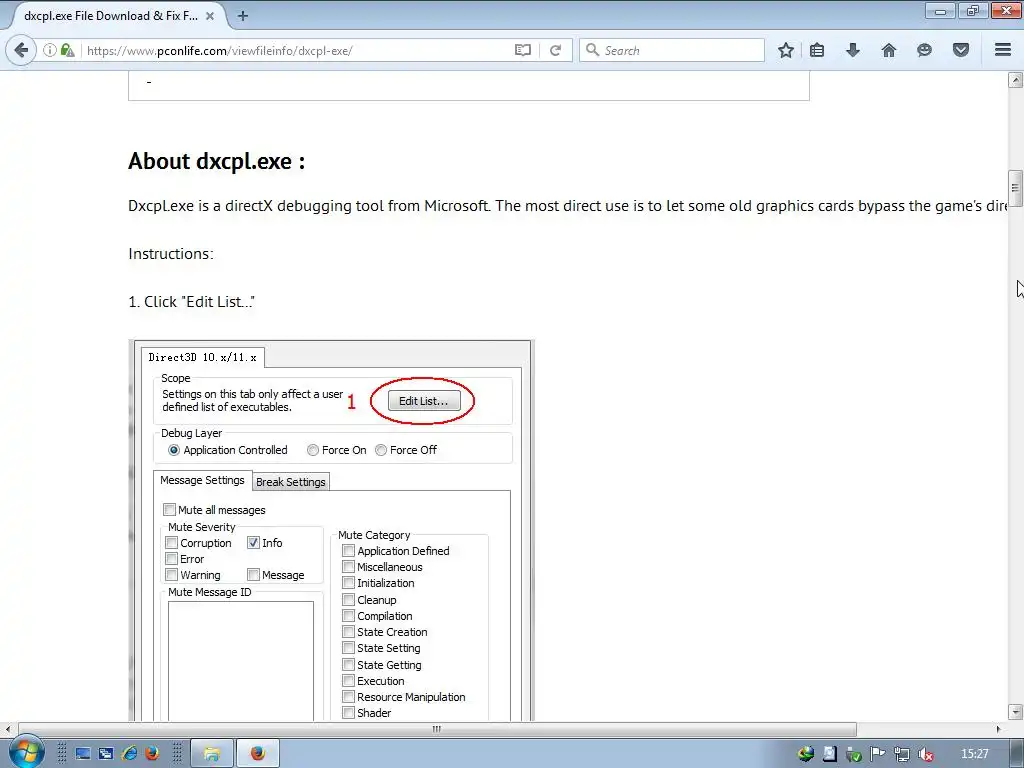Check Application Defined mute category
The image size is (1024, 768).
349,551
